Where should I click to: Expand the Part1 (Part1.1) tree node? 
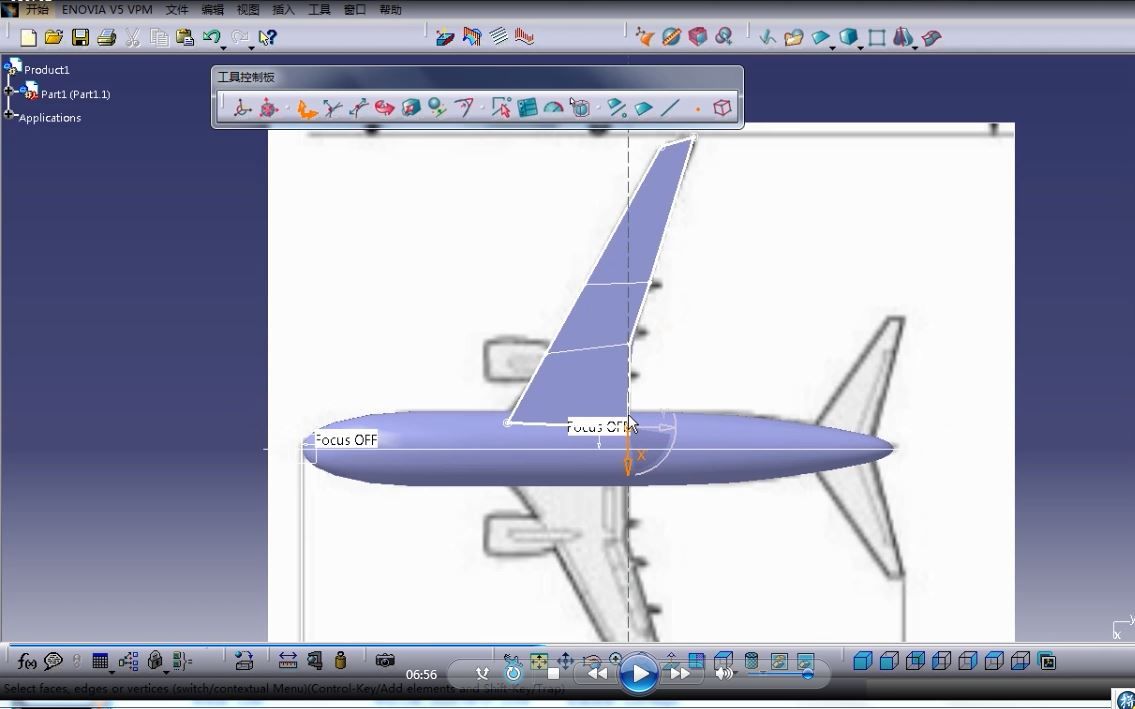click(x=9, y=91)
